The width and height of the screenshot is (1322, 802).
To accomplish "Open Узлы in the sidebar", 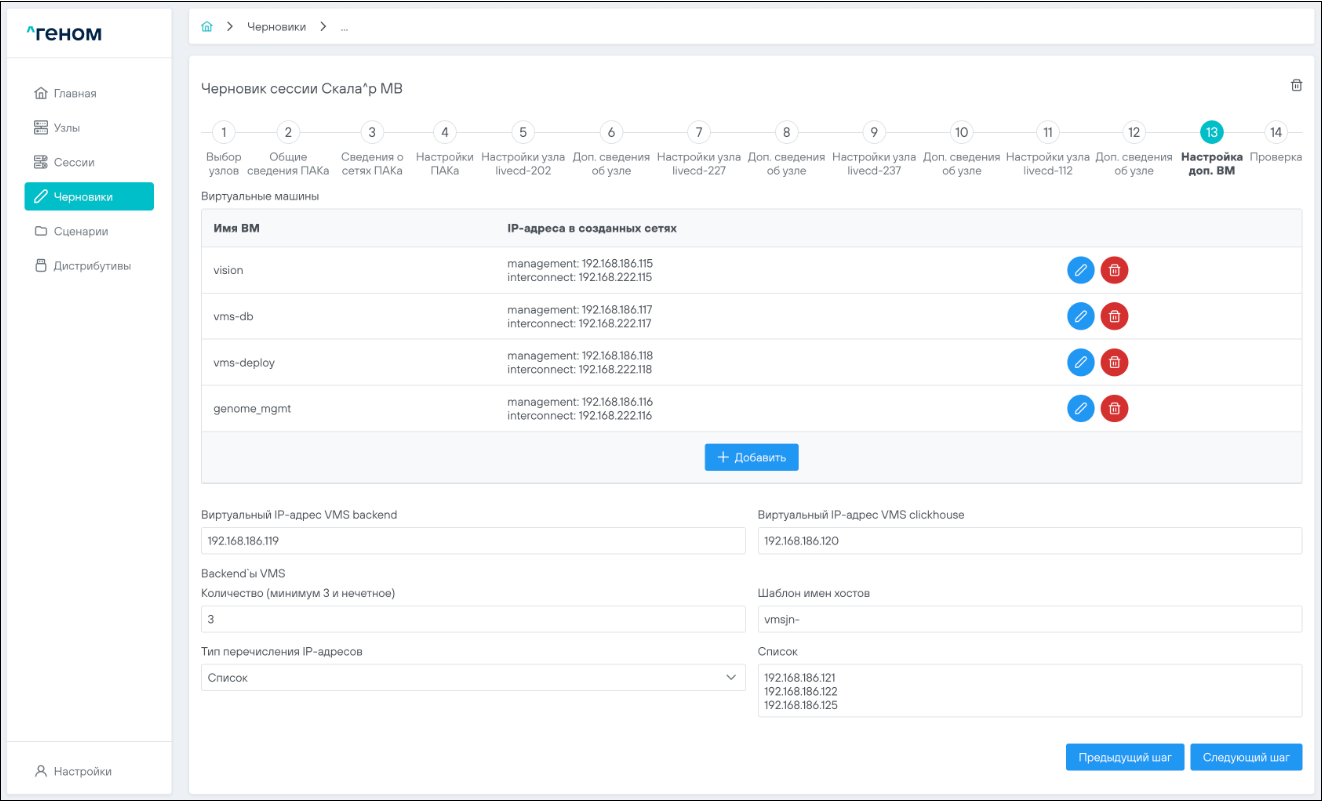I will coord(67,128).
